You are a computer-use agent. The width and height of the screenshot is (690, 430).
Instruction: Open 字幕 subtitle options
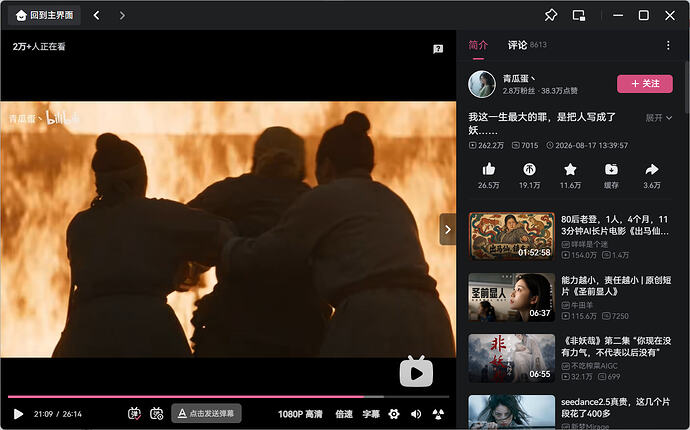click(x=371, y=414)
